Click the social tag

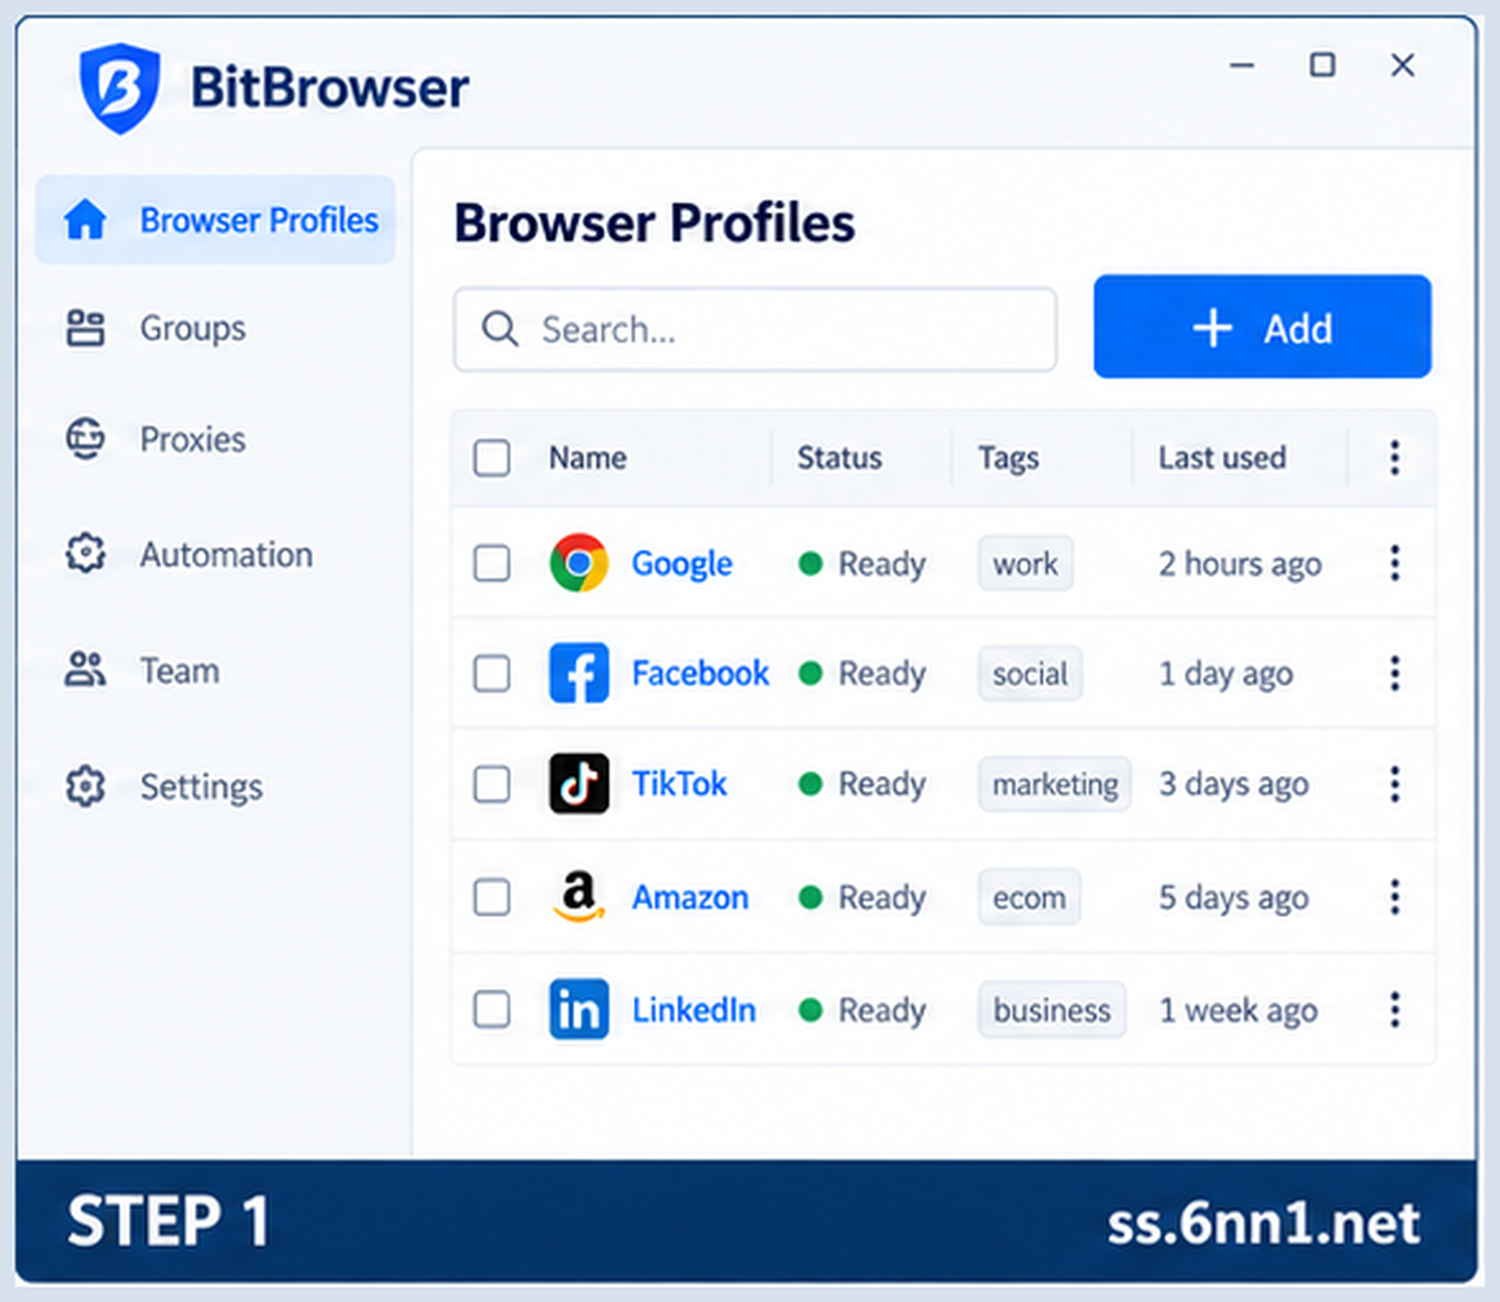[x=1030, y=673]
